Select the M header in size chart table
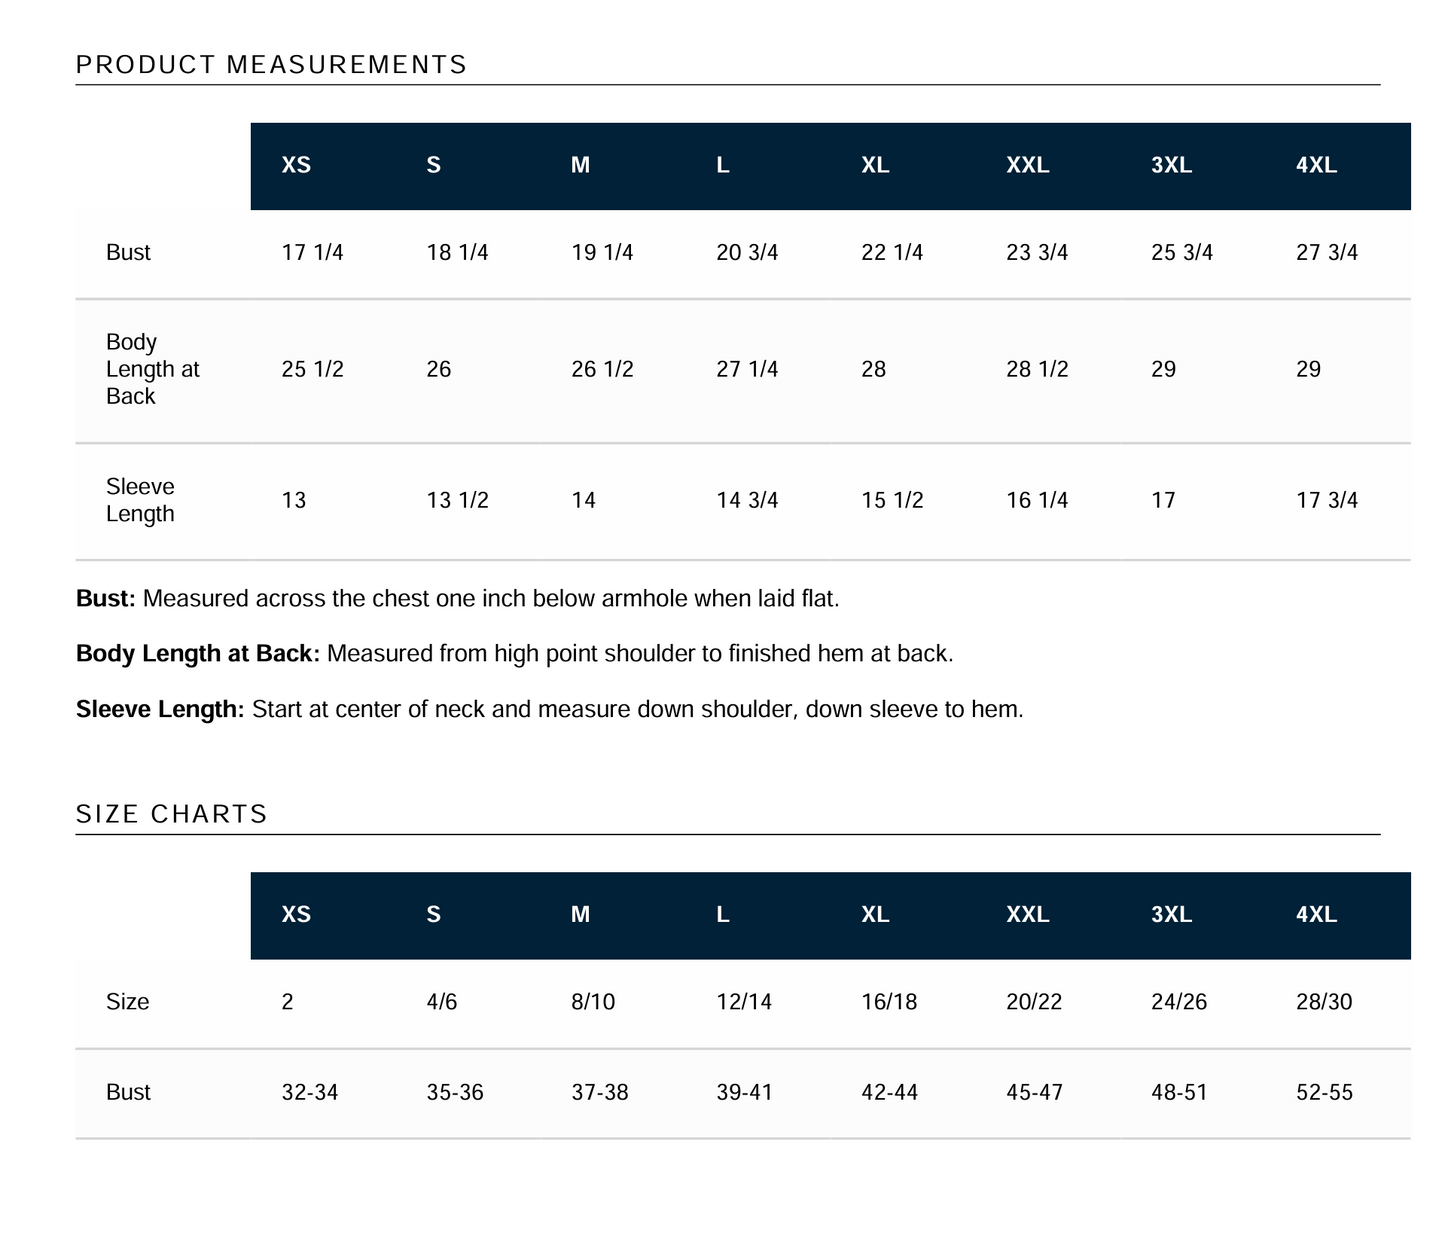 580,915
